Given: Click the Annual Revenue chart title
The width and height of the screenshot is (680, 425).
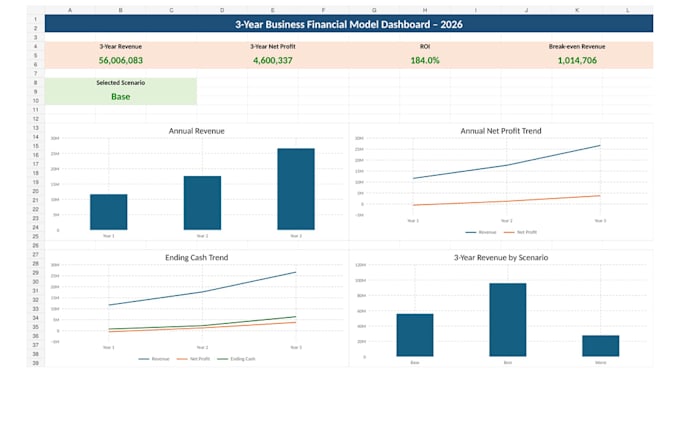Looking at the screenshot, I should pos(196,131).
